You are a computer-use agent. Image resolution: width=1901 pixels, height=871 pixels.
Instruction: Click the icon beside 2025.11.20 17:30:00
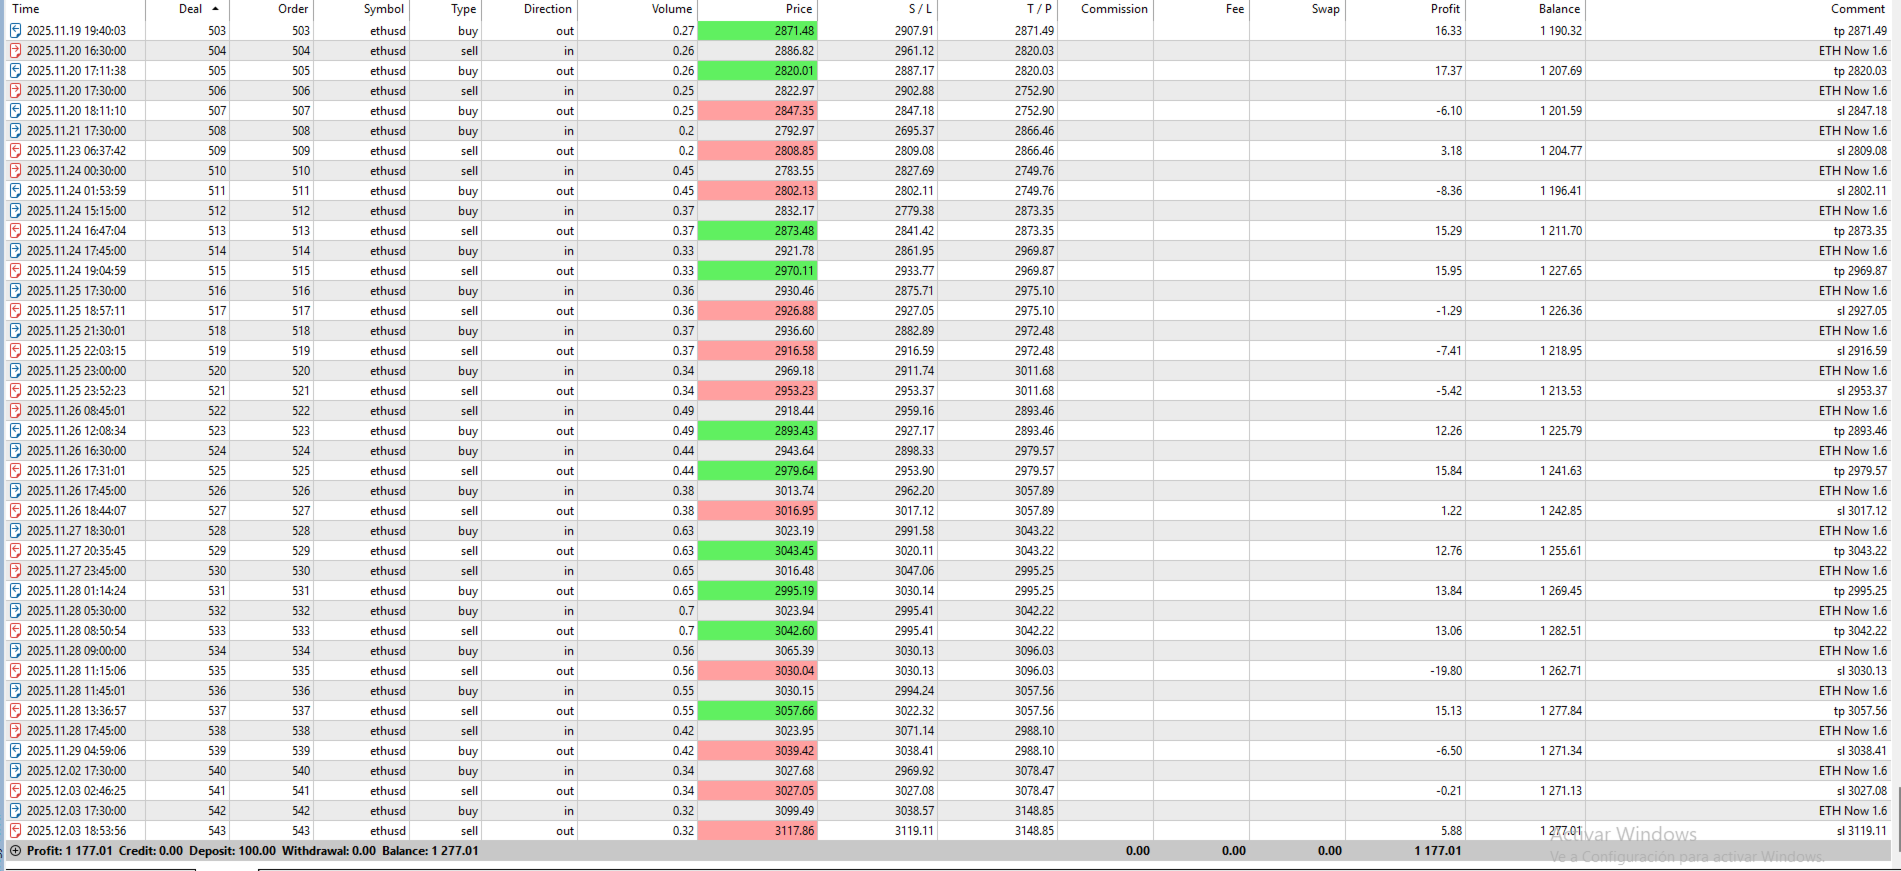click(x=15, y=91)
